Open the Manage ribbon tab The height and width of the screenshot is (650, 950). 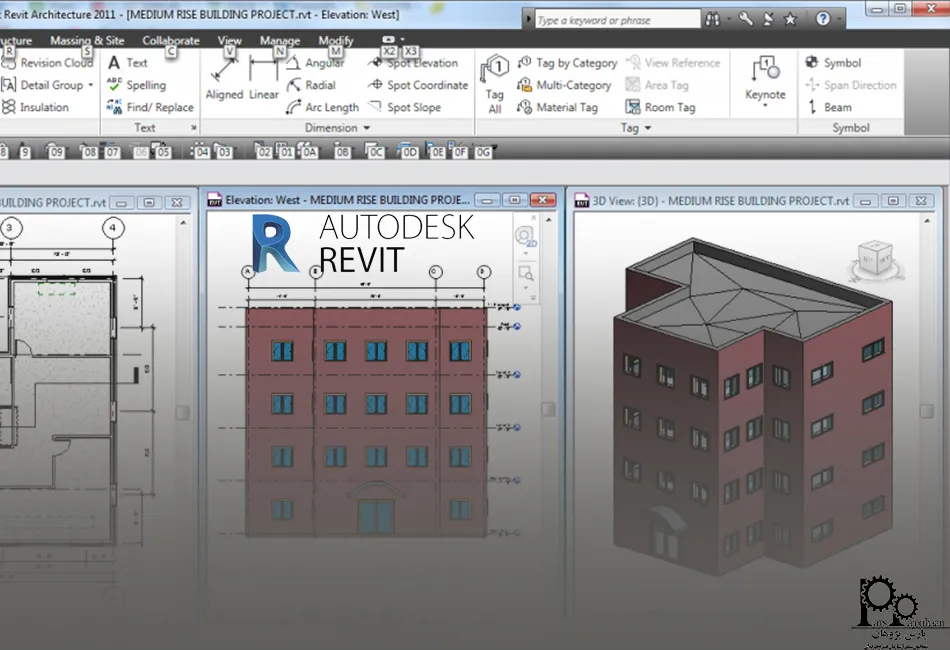point(280,41)
